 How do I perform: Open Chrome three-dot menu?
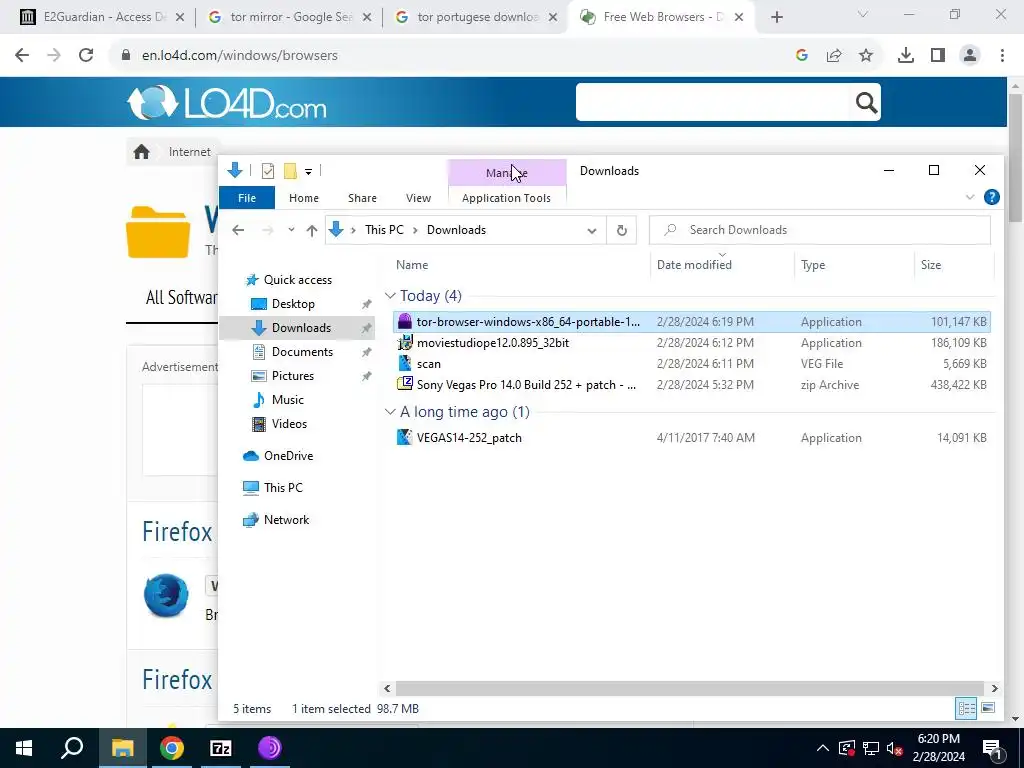(x=1002, y=56)
